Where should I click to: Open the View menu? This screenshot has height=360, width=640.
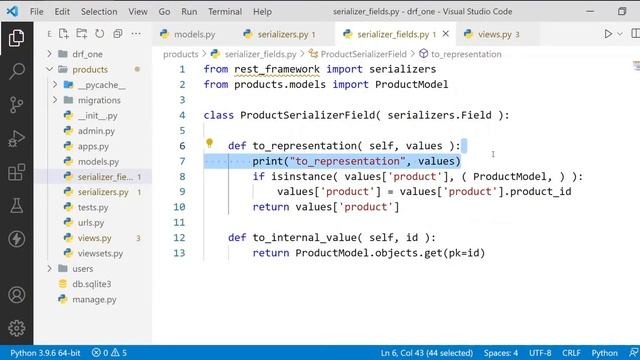click(x=138, y=11)
